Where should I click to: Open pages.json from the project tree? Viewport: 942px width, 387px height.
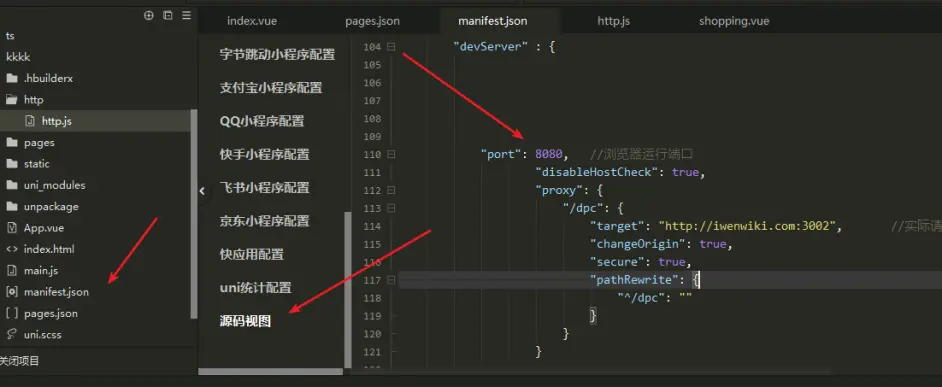[x=41, y=313]
